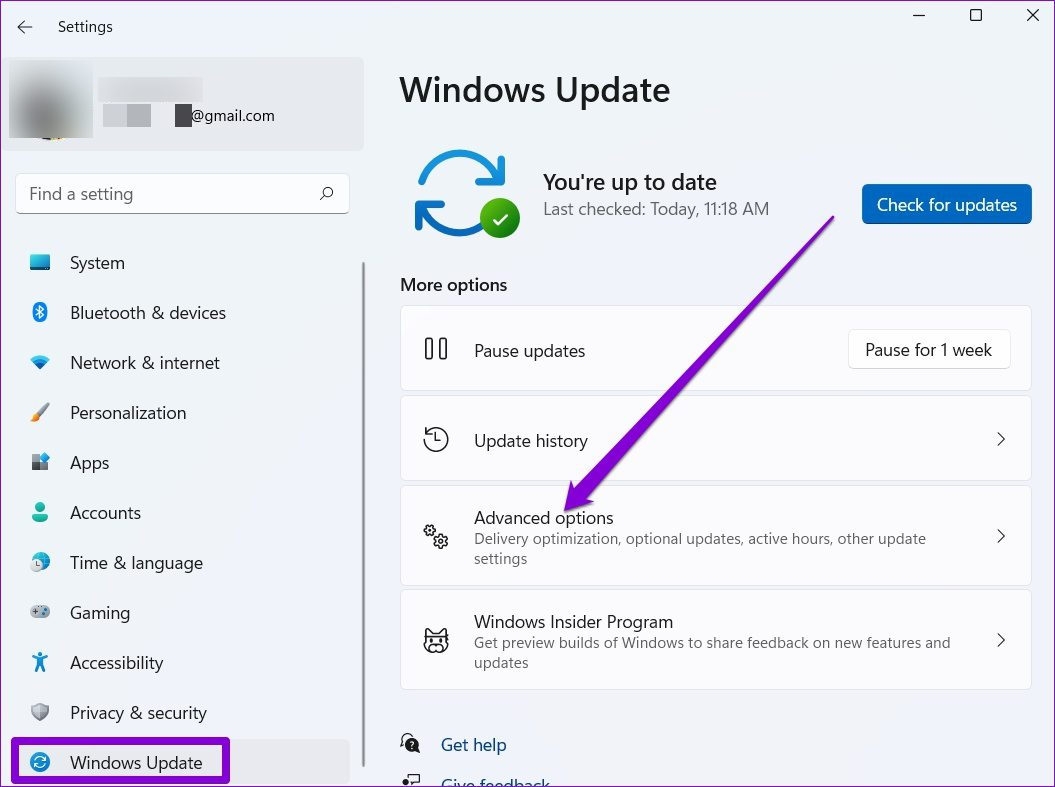Click the search magnifier icon

click(x=326, y=194)
